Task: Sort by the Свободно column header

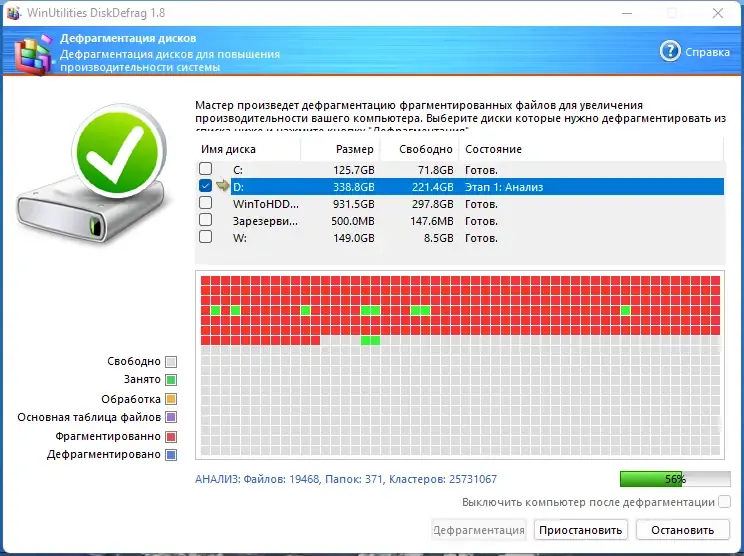Action: (x=419, y=149)
